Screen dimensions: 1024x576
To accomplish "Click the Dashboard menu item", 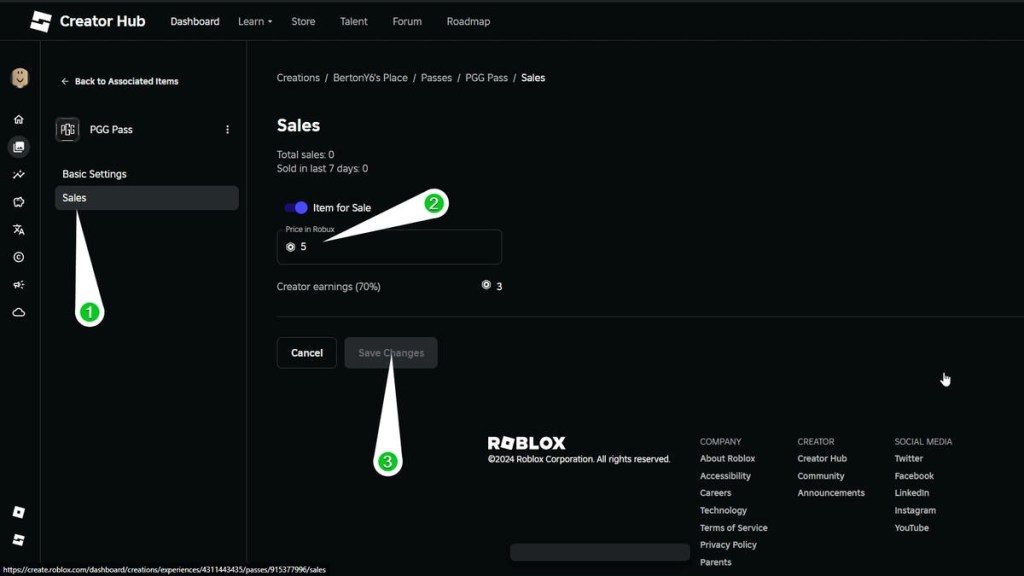I will tap(194, 20).
